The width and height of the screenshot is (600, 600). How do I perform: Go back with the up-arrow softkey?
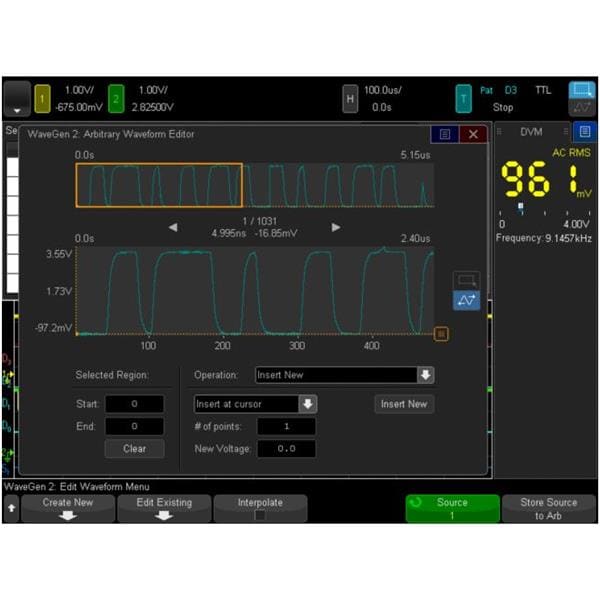(x=11, y=509)
